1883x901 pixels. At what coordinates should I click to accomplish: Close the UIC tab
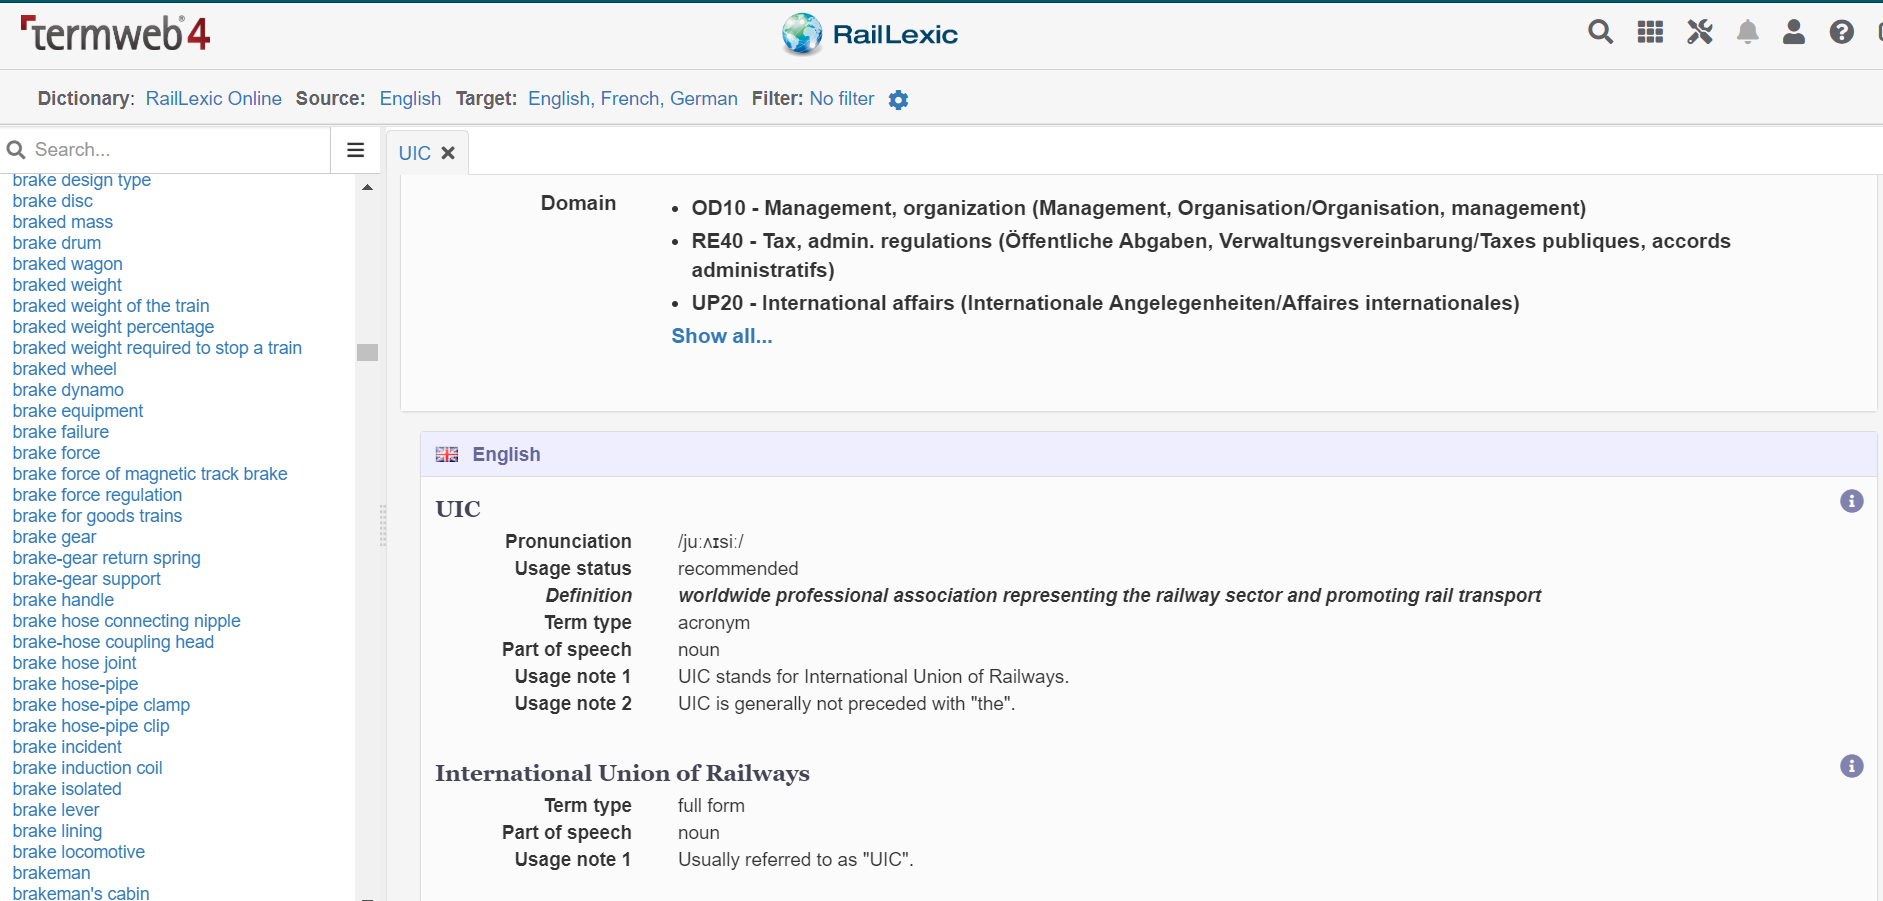(448, 153)
